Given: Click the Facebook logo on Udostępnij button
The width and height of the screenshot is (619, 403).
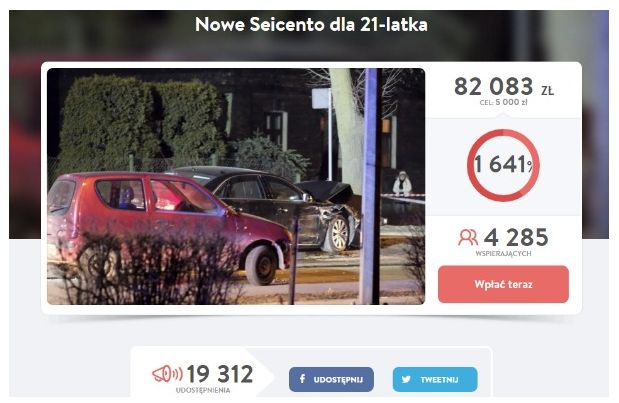Looking at the screenshot, I should 302,379.
